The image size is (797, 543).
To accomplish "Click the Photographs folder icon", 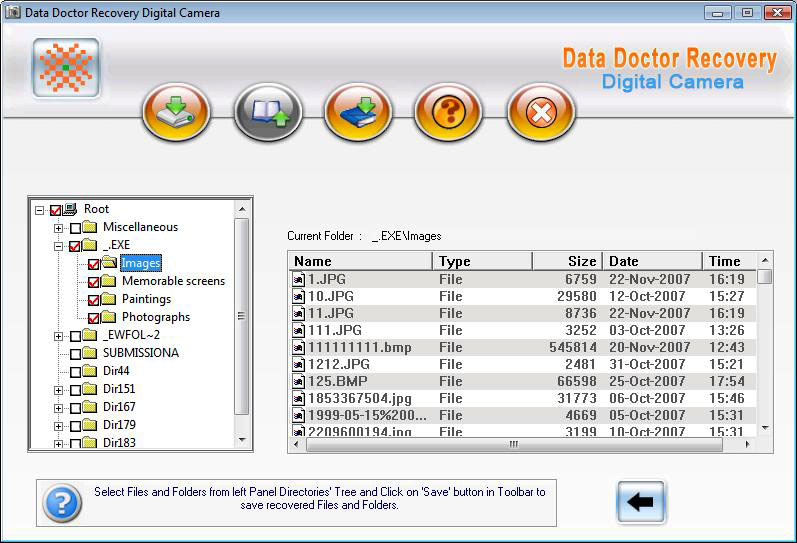I will 108,317.
